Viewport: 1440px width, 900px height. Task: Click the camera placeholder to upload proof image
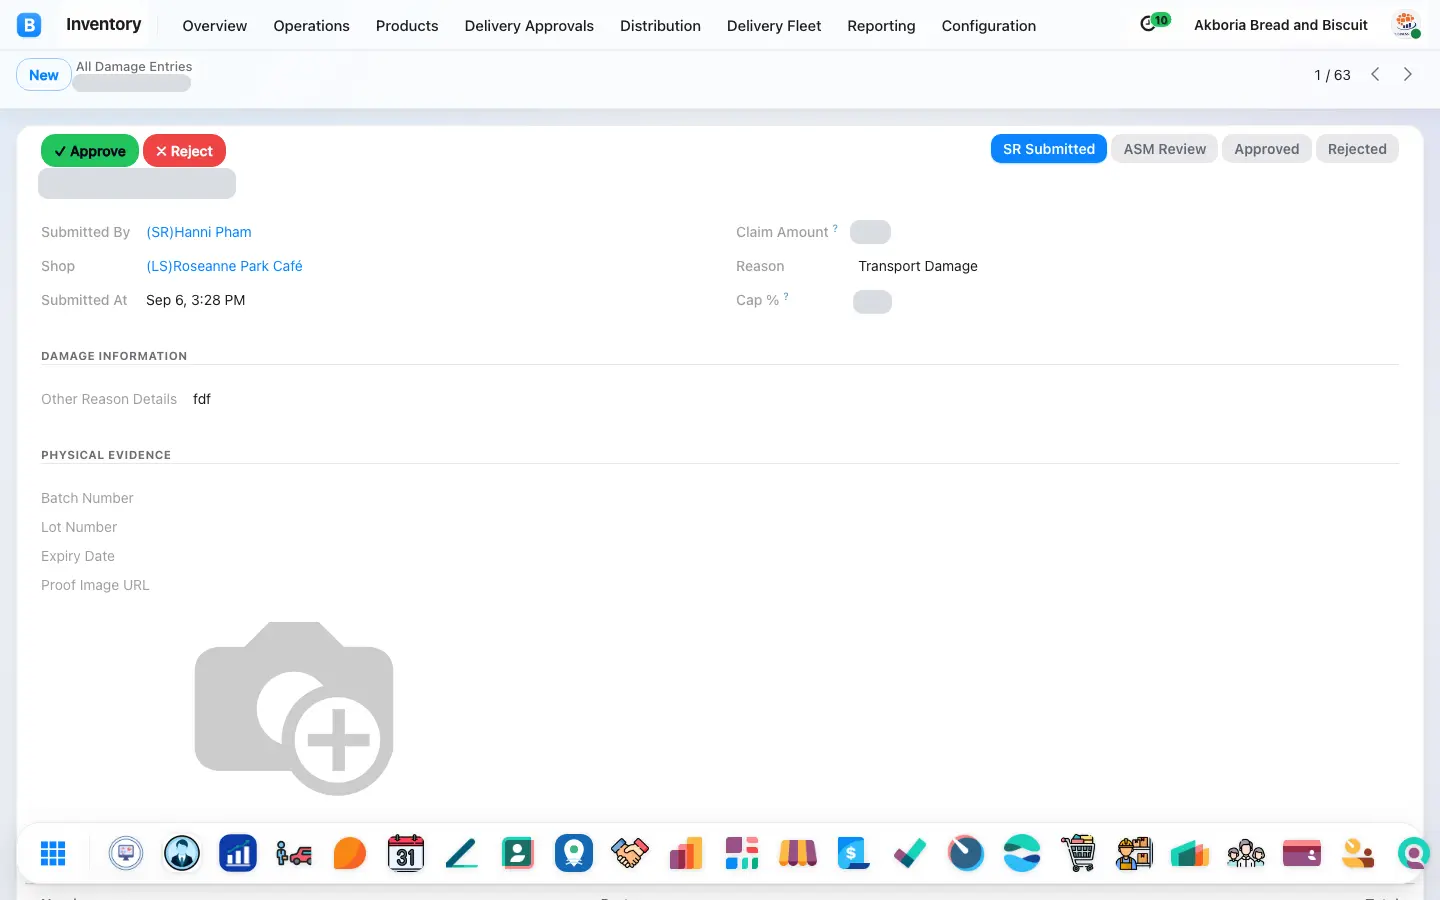click(x=294, y=709)
